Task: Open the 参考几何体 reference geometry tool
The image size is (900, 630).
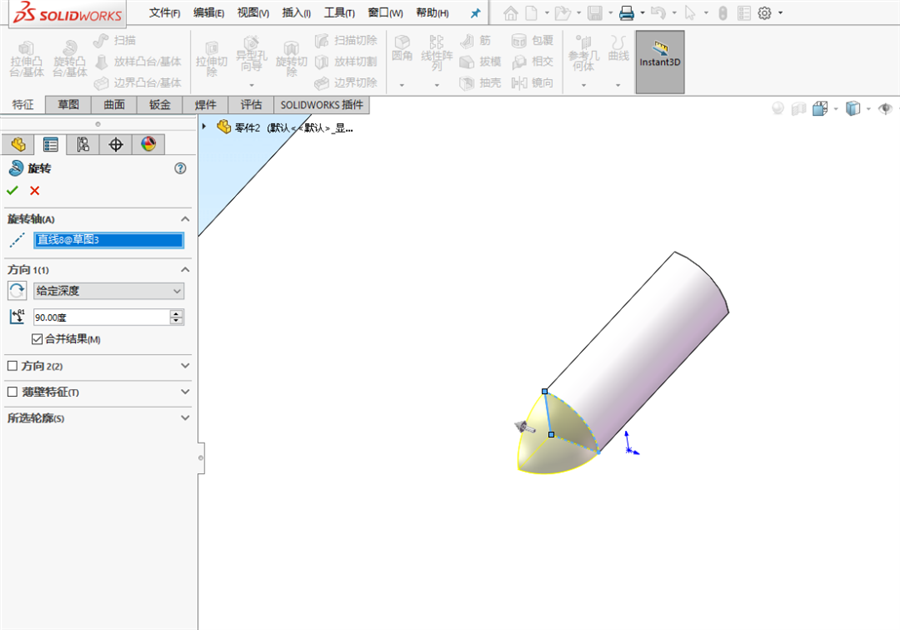Action: [x=584, y=53]
